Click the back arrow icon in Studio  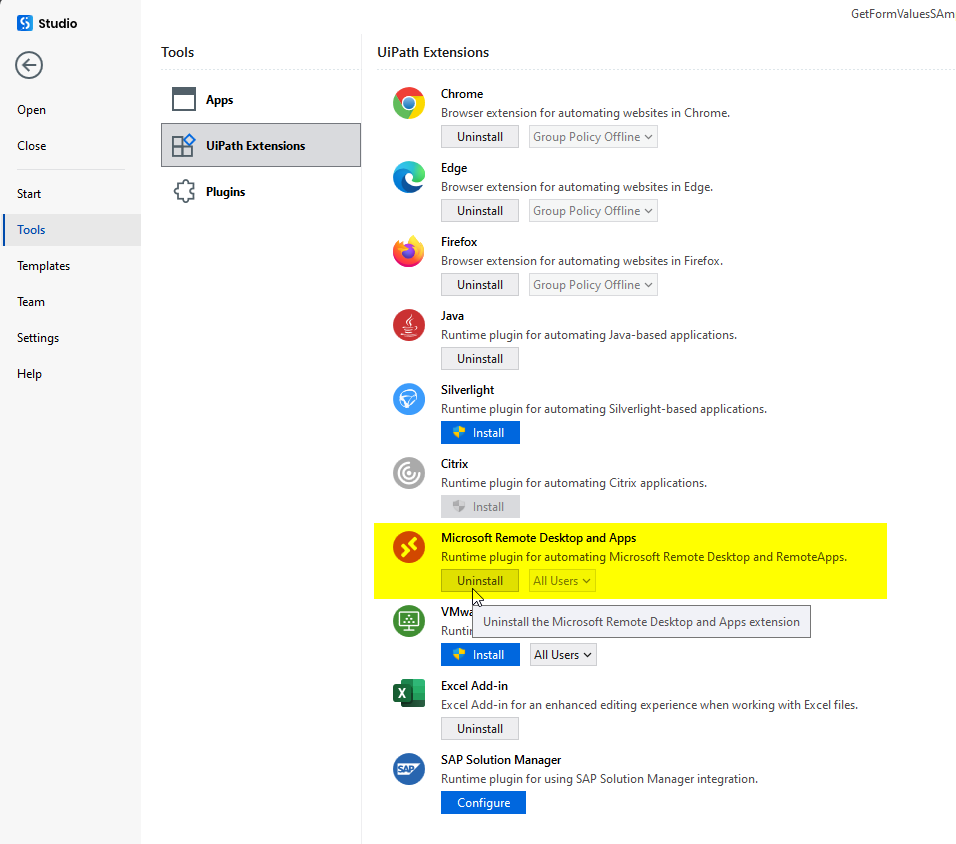(x=29, y=65)
